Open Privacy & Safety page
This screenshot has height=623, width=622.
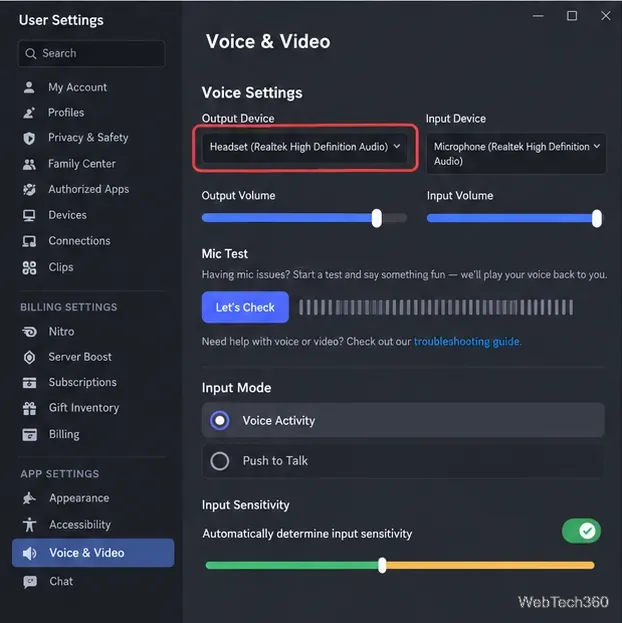tap(88, 138)
